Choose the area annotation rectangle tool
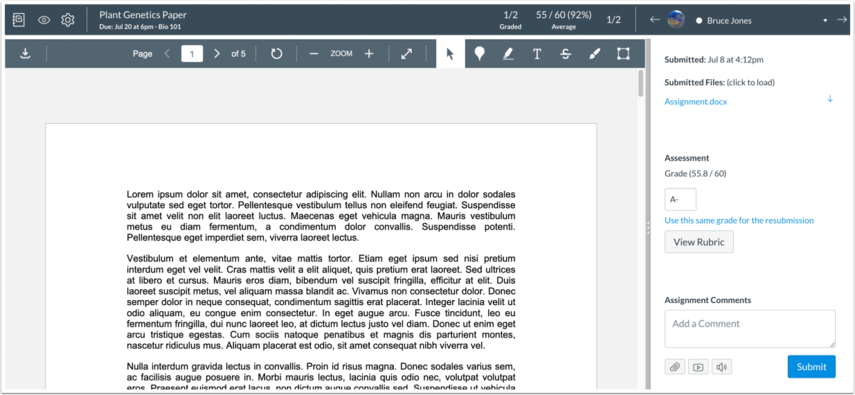855x395 pixels. pos(623,53)
